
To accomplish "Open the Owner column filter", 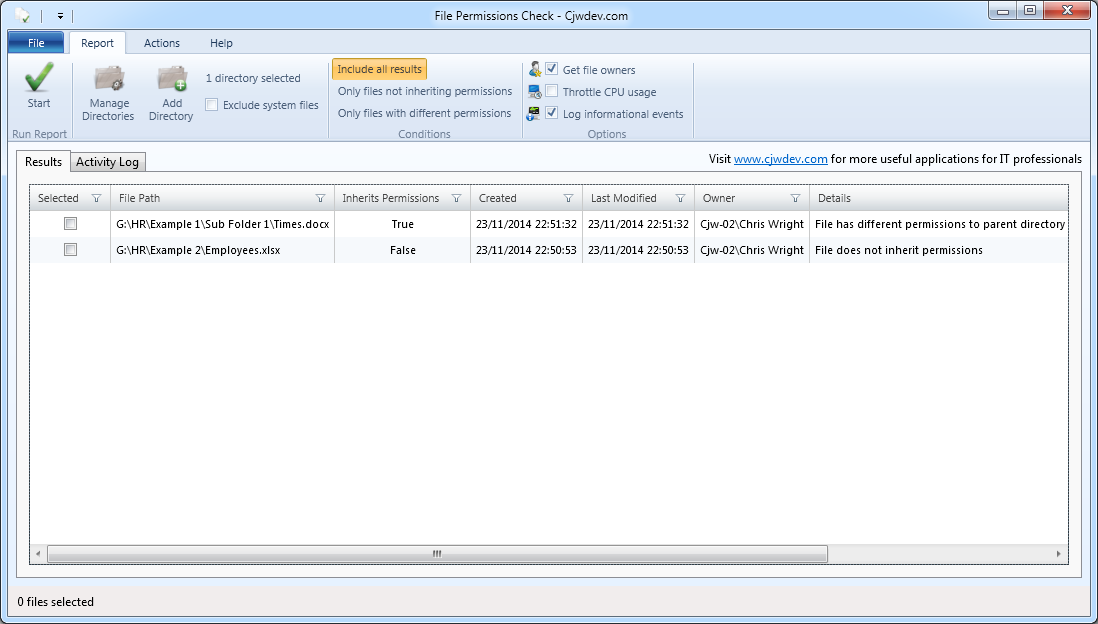I will 795,198.
